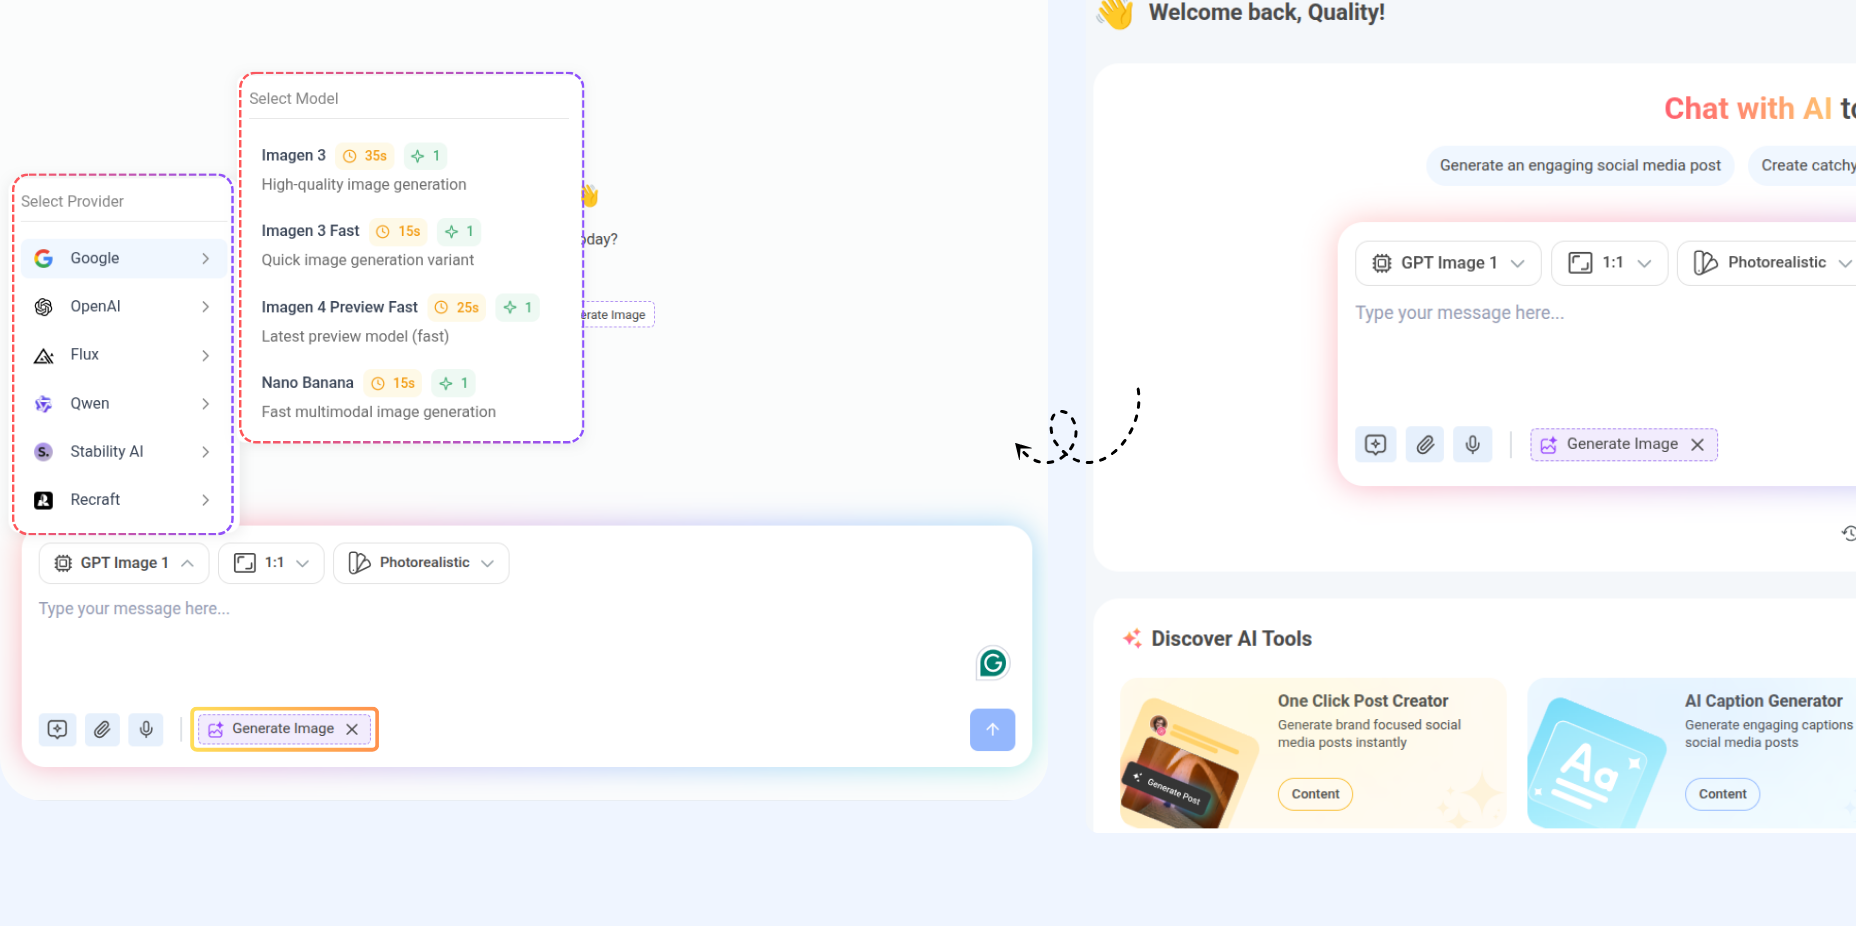This screenshot has width=1856, height=926.
Task: Open the 1:1 aspect ratio dropdown below the provider list
Action: [271, 563]
